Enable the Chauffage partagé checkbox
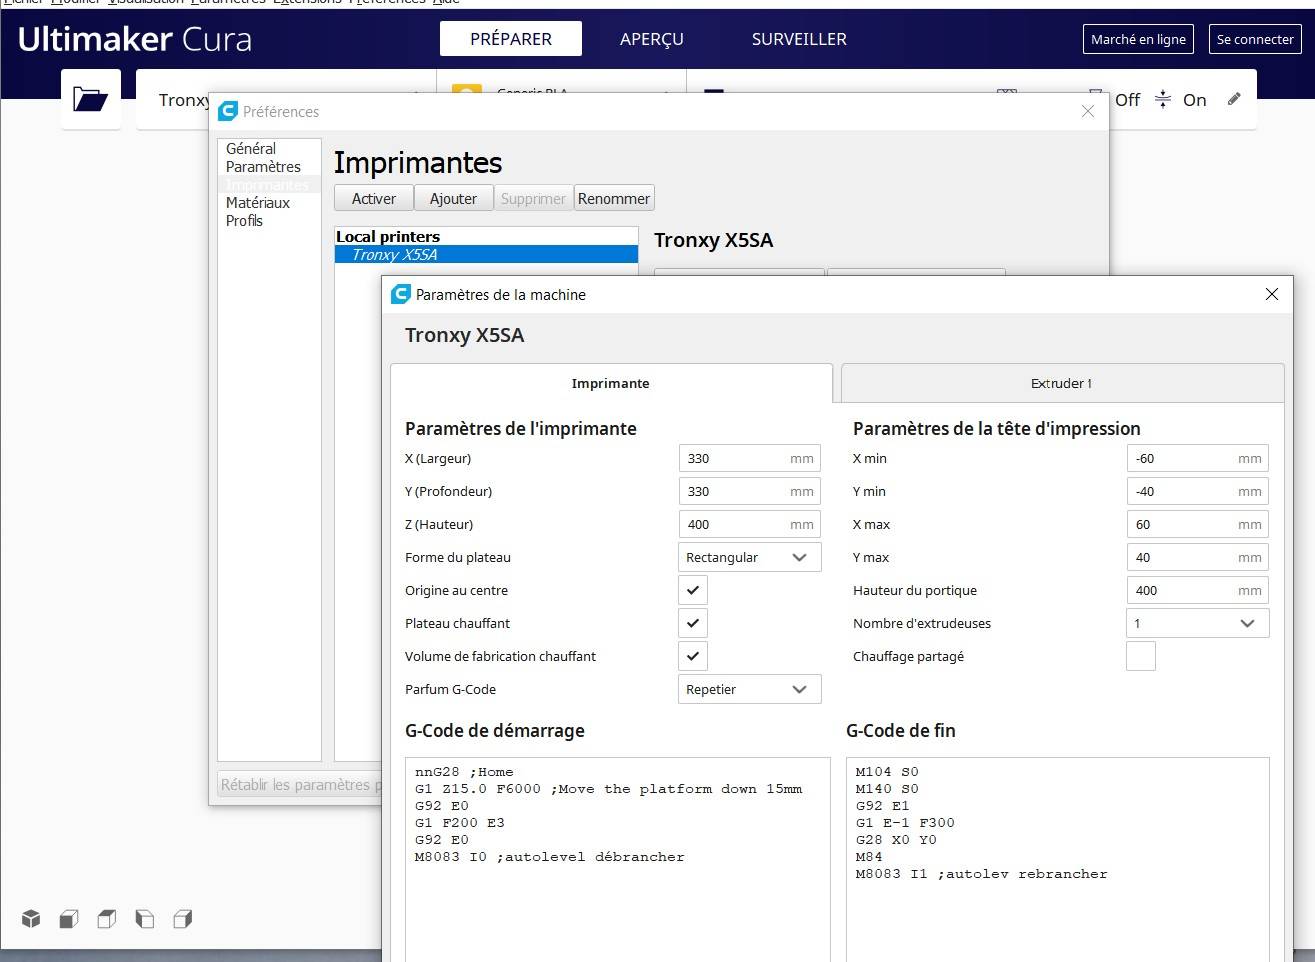The image size is (1315, 962). (x=1140, y=656)
